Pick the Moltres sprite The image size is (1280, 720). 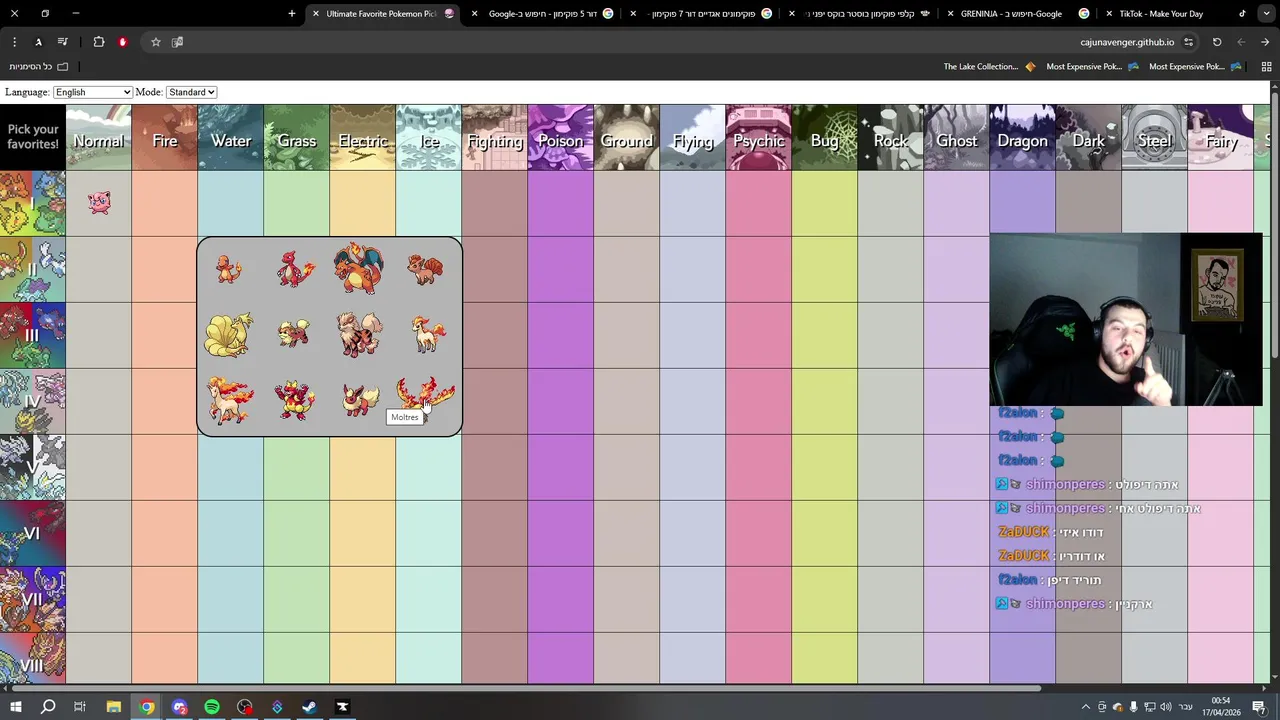(426, 395)
